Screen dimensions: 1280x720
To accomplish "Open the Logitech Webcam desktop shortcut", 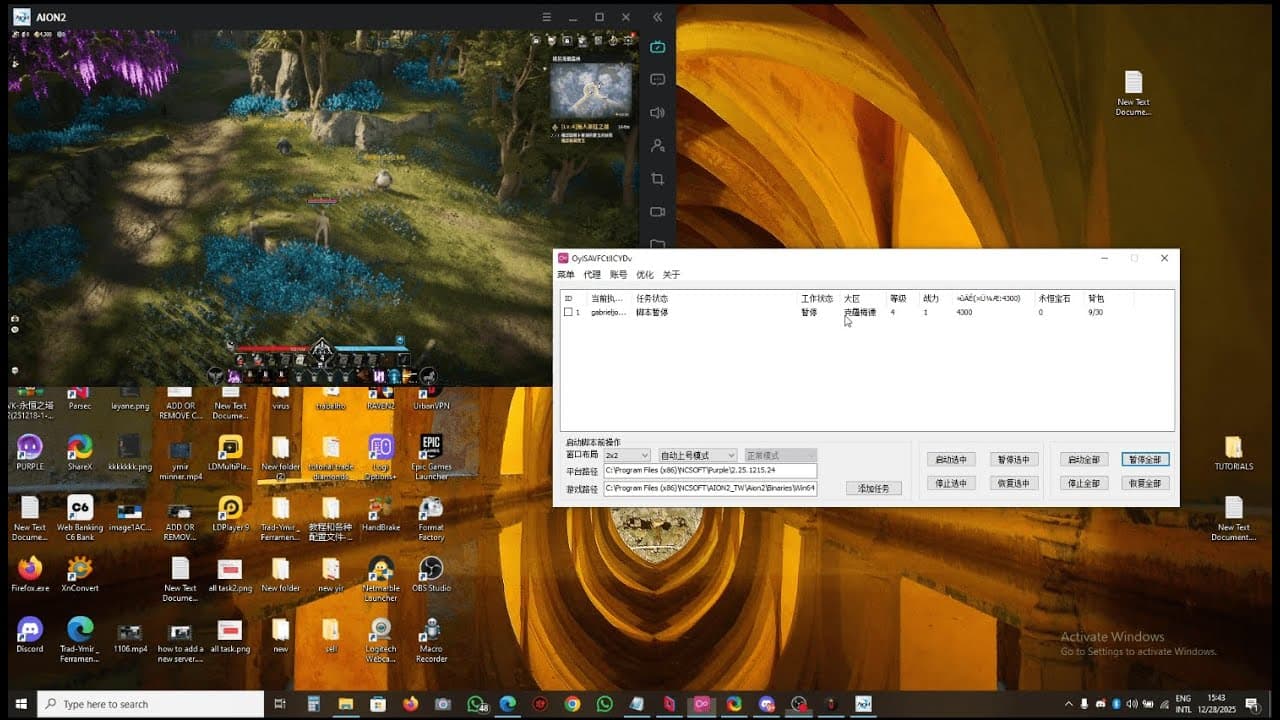I will 381,639.
